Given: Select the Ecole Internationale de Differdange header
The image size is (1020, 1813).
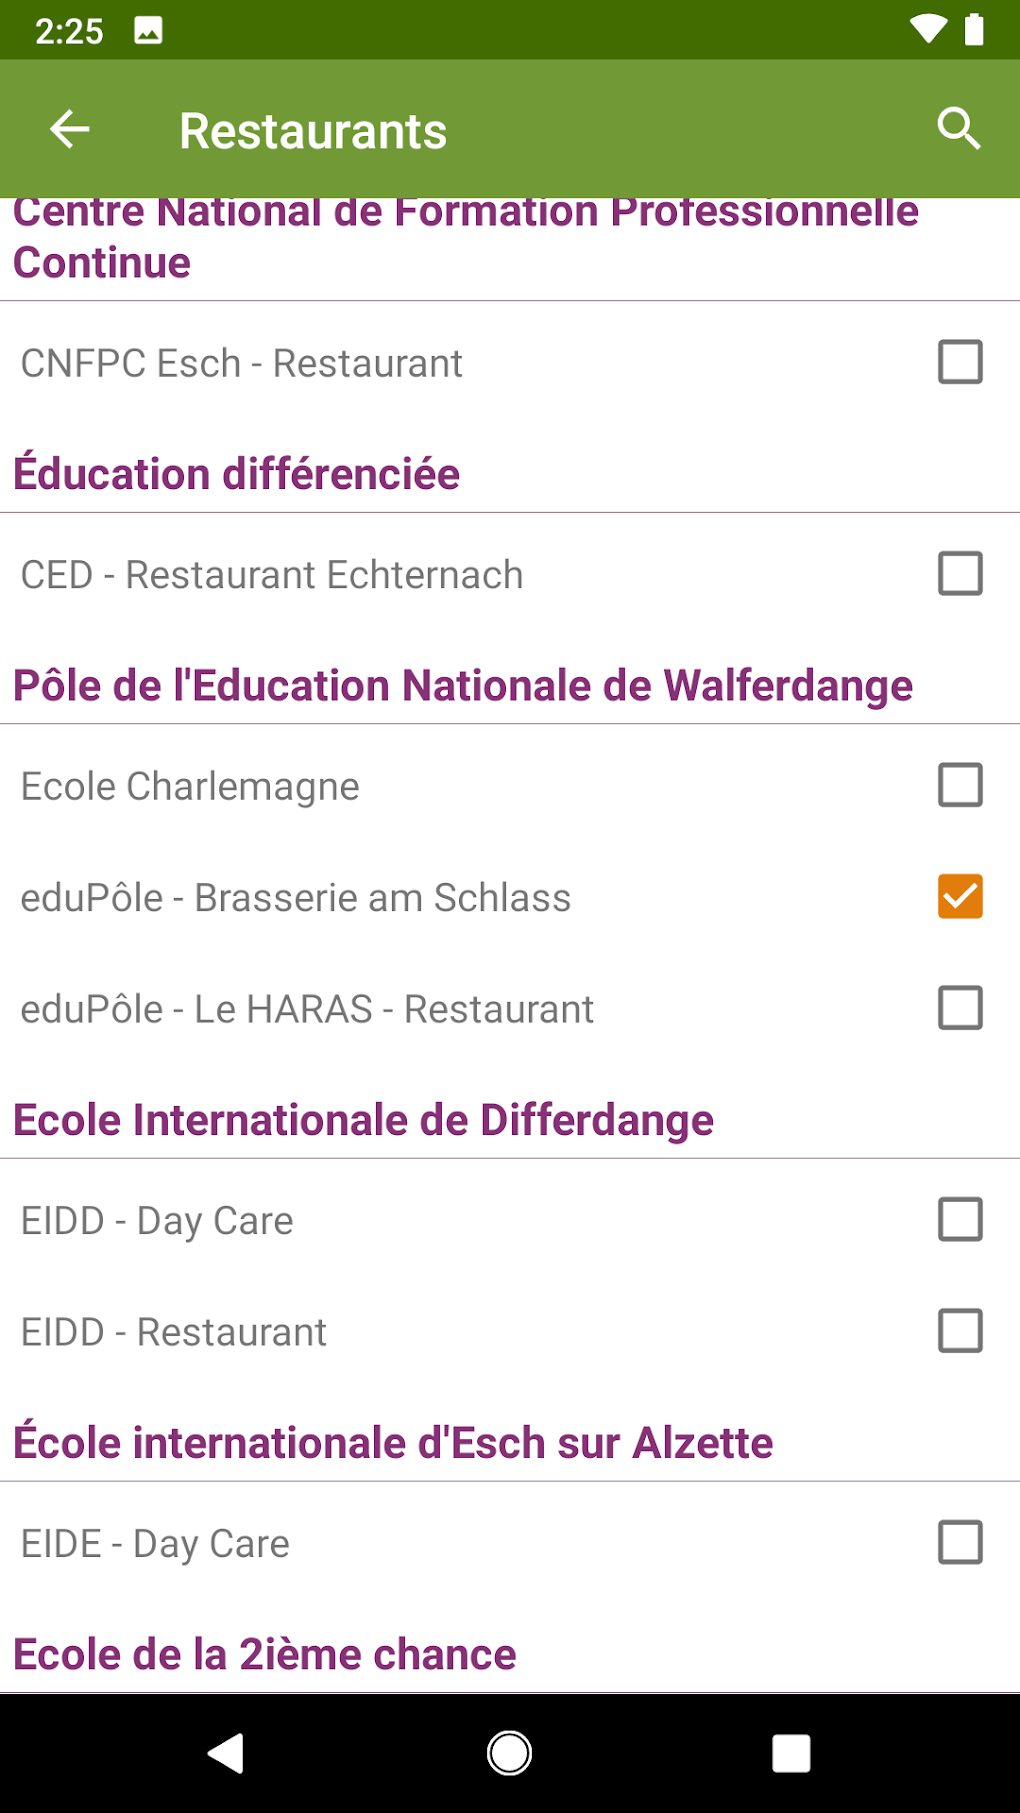Looking at the screenshot, I should [x=363, y=1120].
